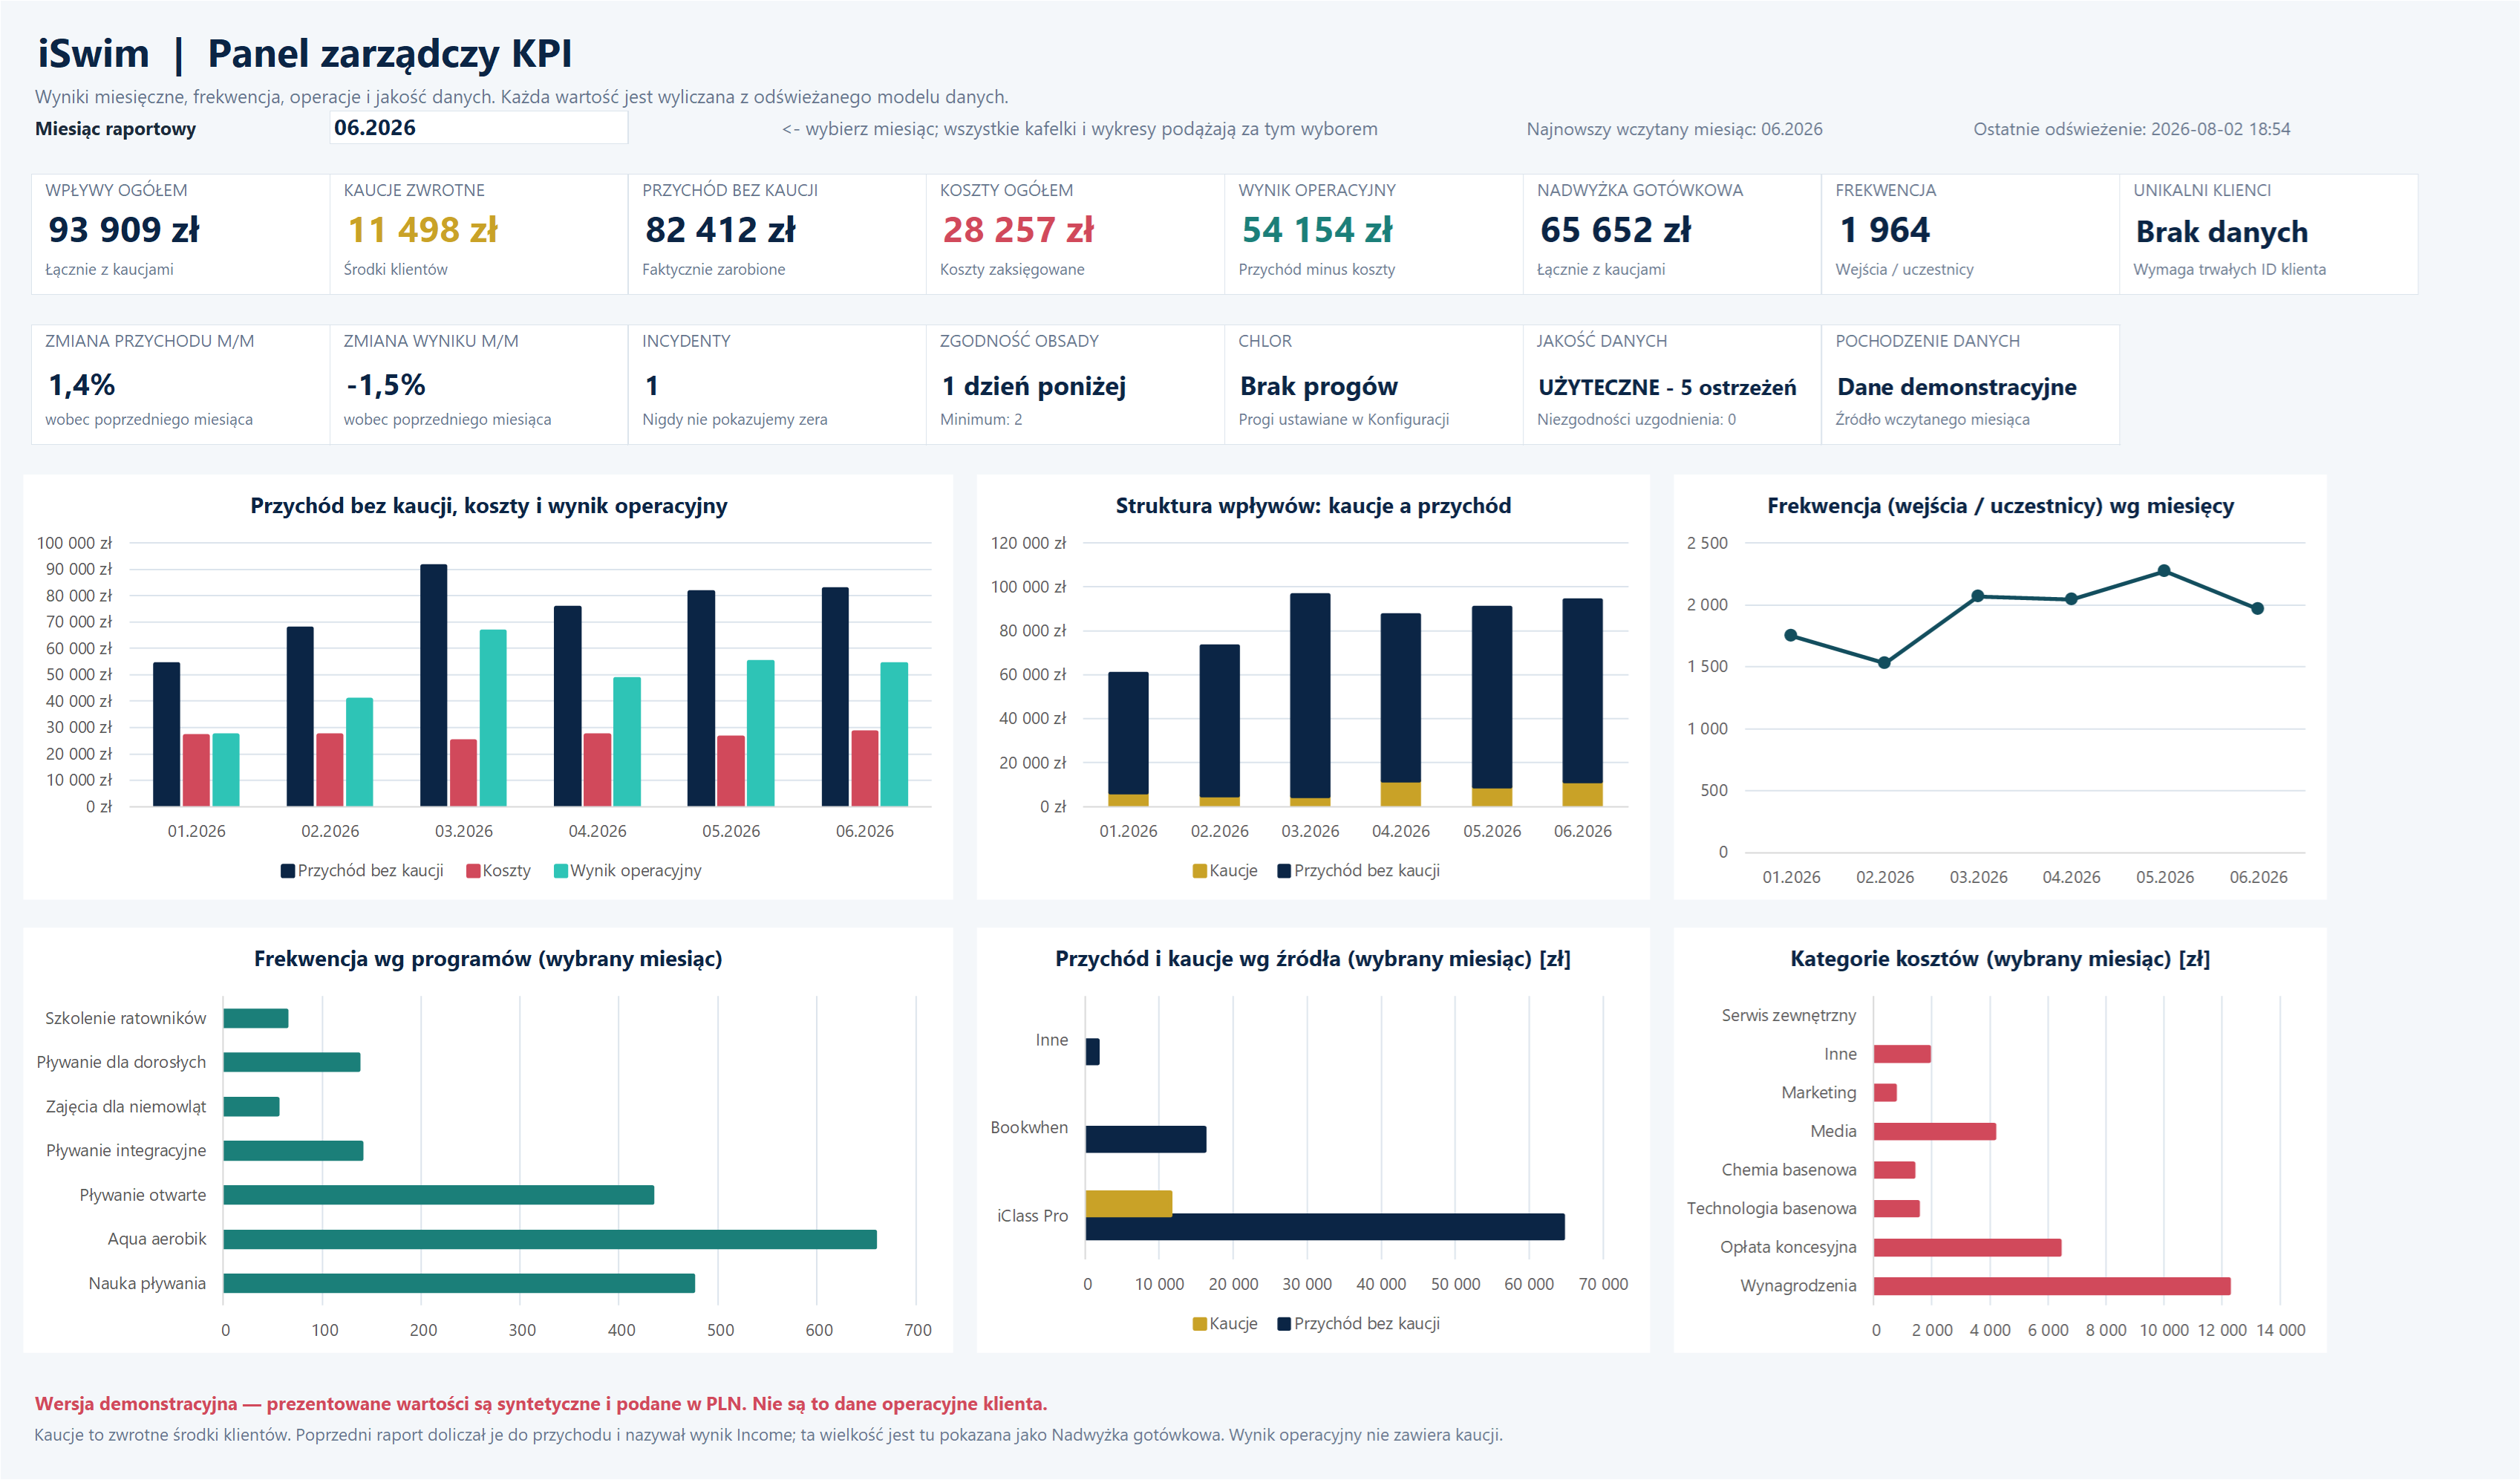Click the "Minimum: 2" note under Zgodność obsady
This screenshot has height=1480, width=2520.
click(x=981, y=420)
